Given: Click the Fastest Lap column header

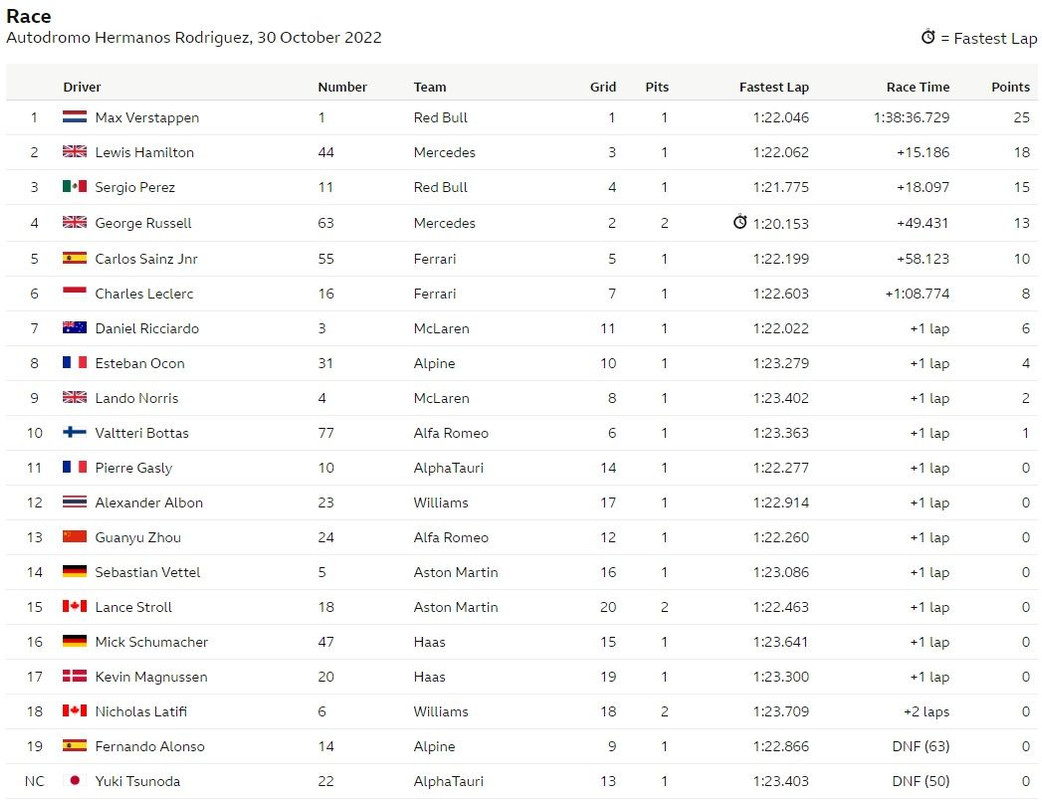Looking at the screenshot, I should tap(774, 87).
